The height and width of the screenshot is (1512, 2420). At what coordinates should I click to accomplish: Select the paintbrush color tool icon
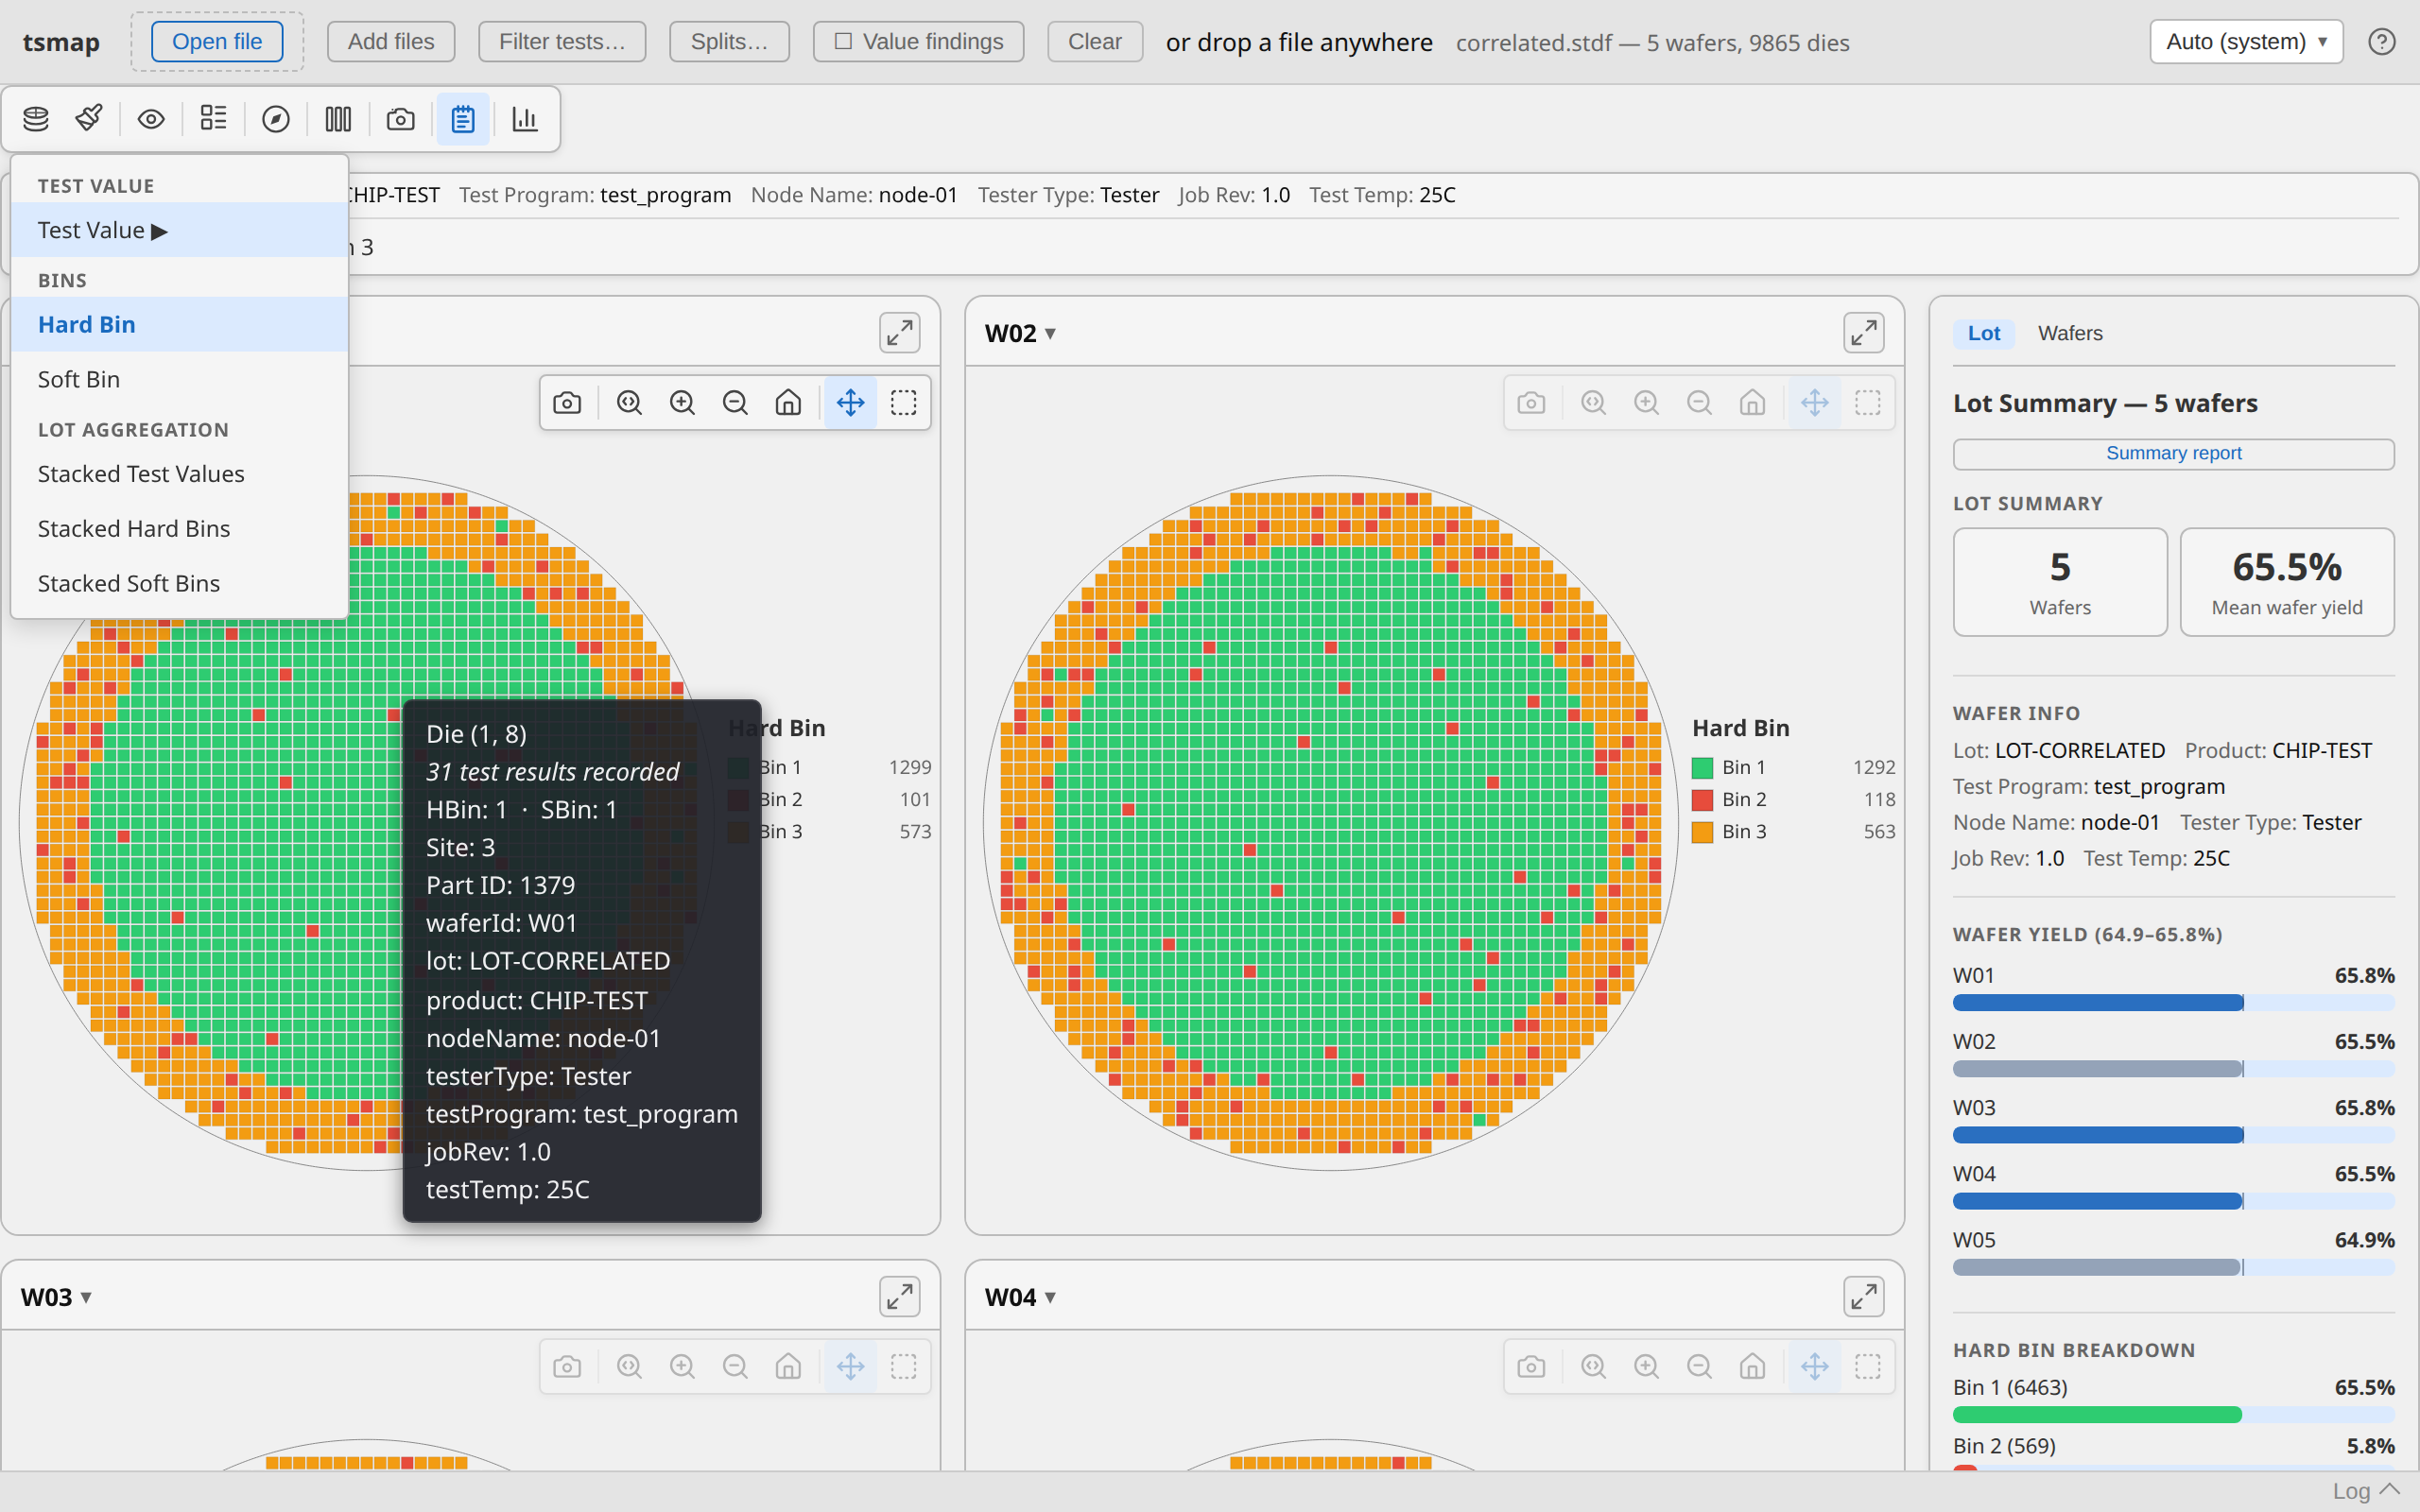89,119
